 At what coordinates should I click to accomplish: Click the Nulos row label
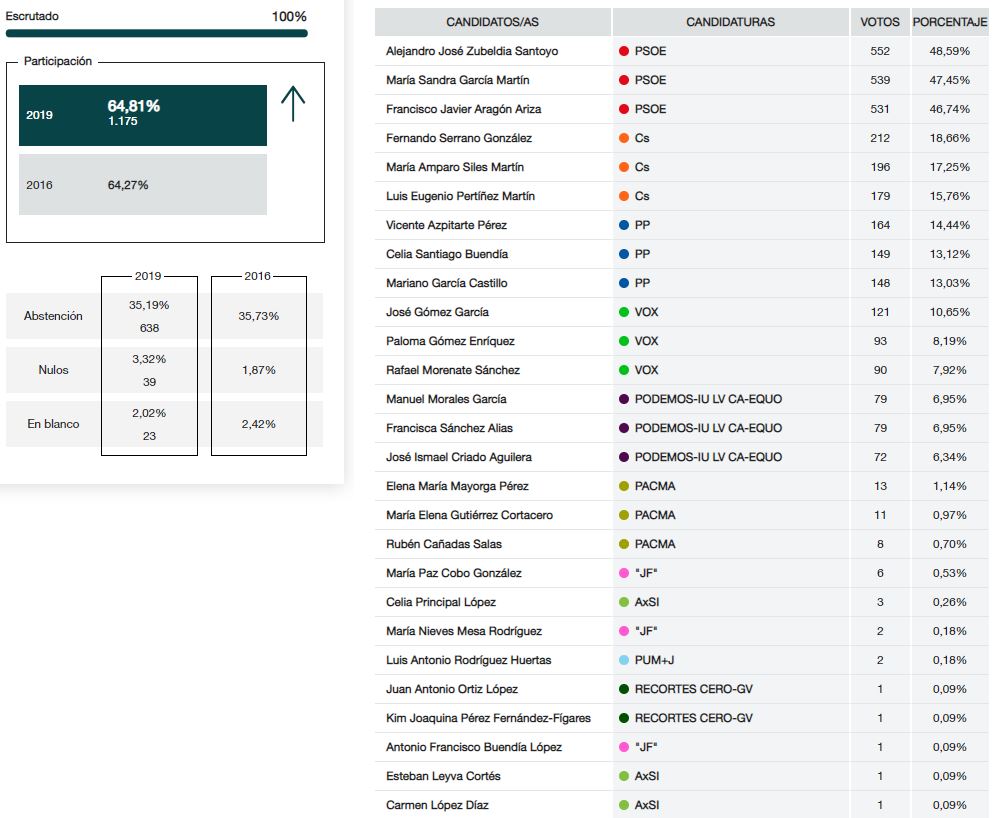coord(53,370)
